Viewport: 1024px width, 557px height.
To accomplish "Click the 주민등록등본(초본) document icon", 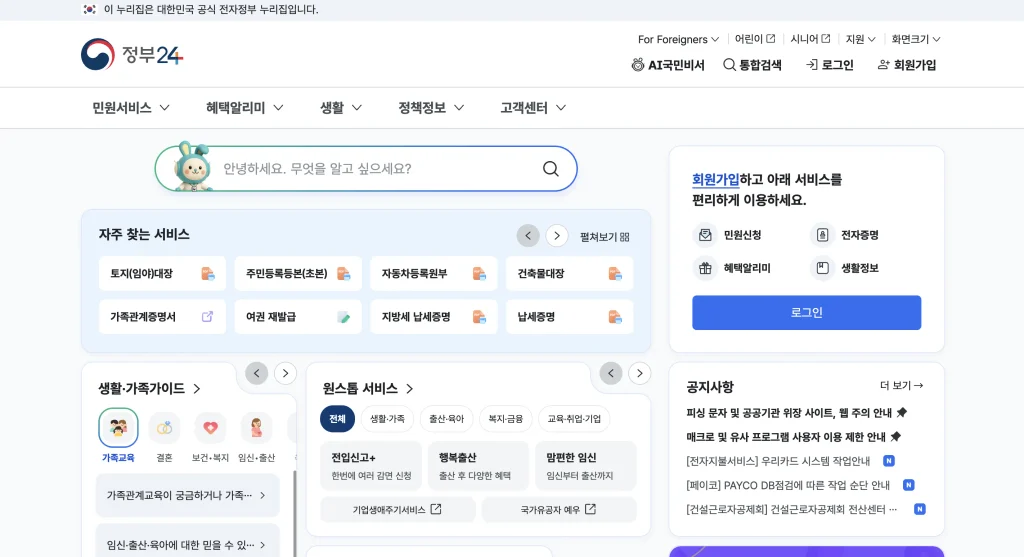I will (x=344, y=274).
